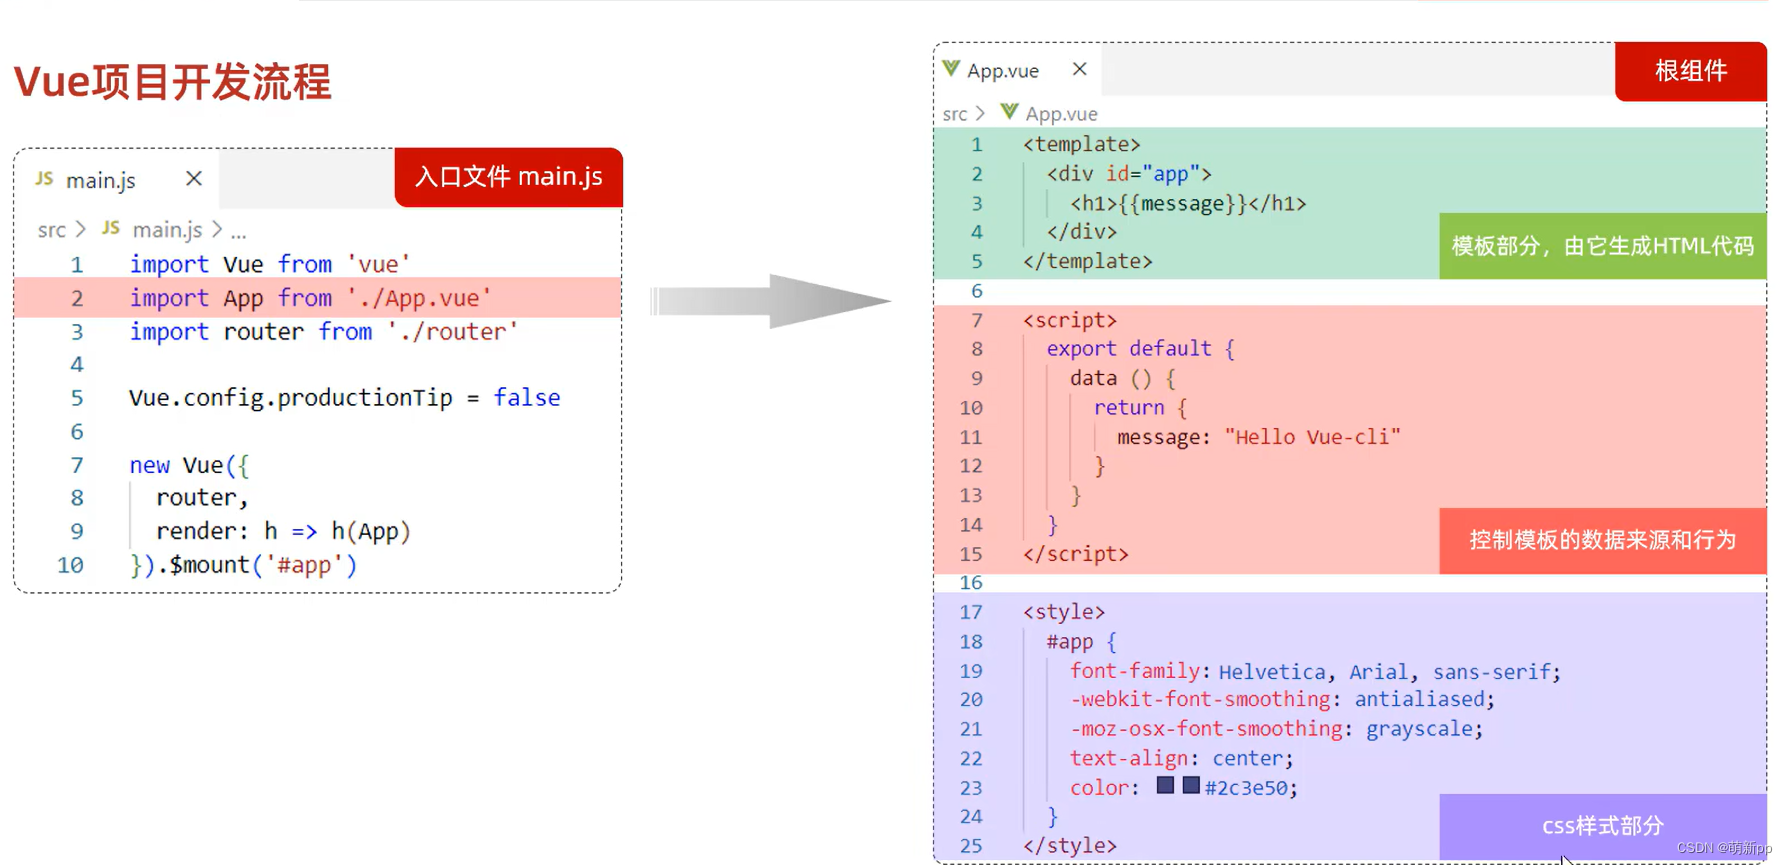
Task: Click the <div id="app"> line
Action: click(1129, 174)
